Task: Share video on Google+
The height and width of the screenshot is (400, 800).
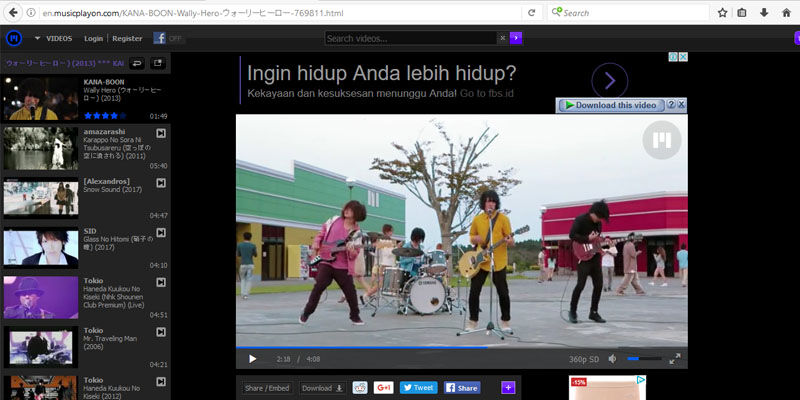Action: (383, 388)
